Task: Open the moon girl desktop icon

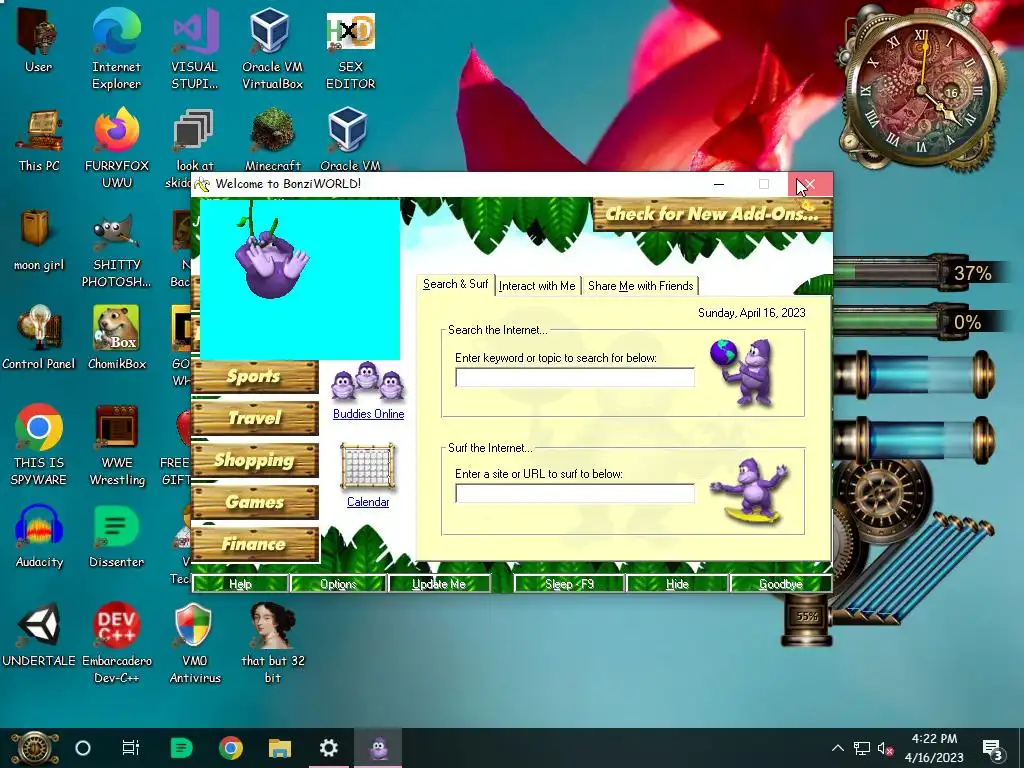Action: (x=39, y=240)
